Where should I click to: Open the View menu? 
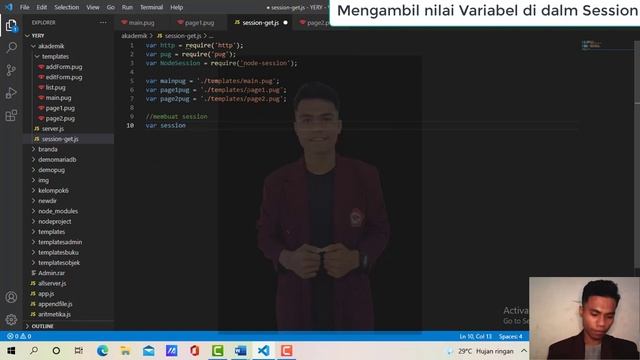[x=93, y=7]
